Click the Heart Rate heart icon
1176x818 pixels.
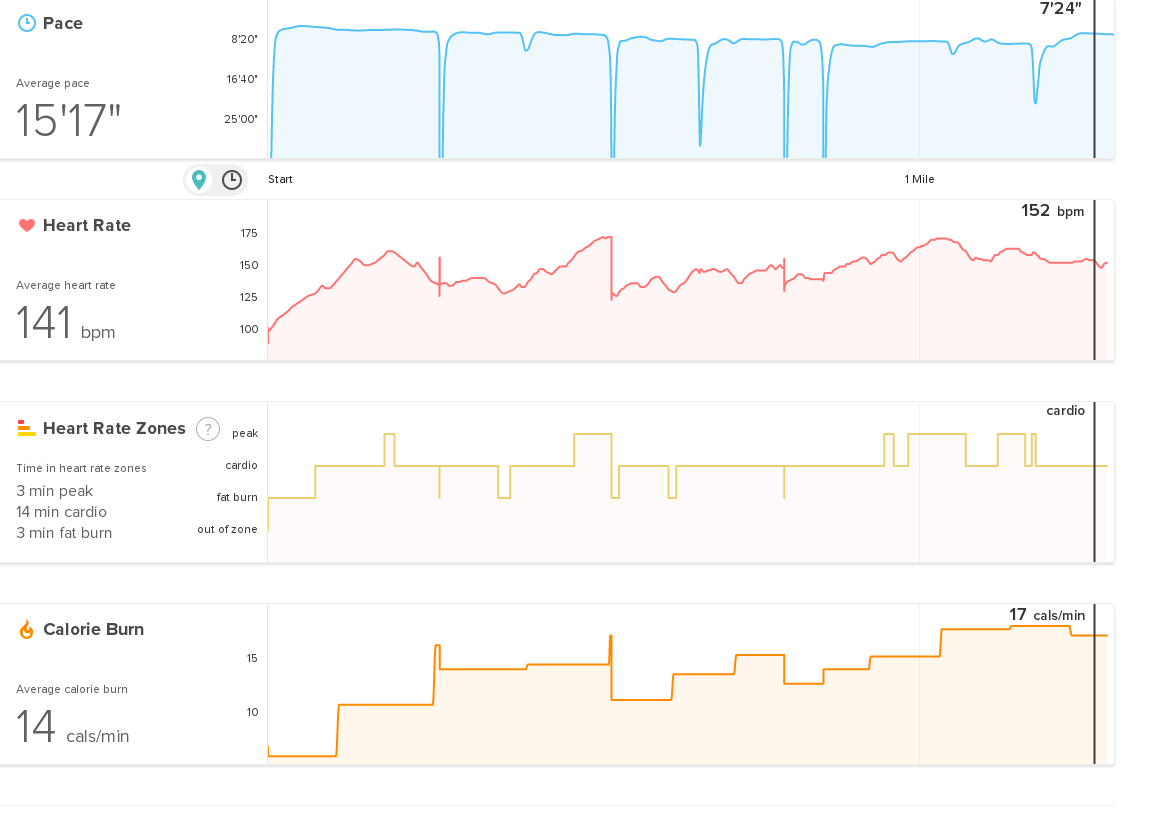pos(27,225)
